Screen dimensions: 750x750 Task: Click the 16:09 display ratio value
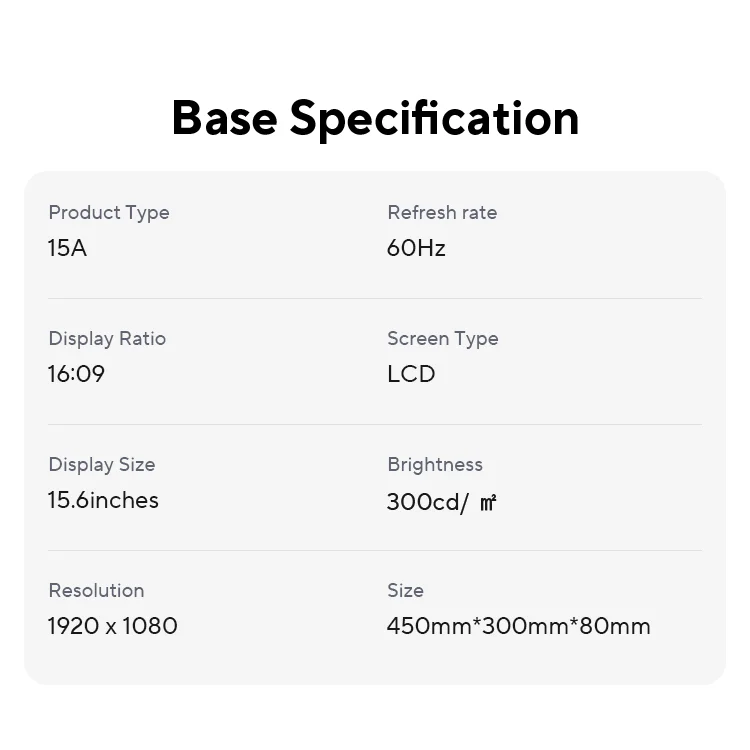pyautogui.click(x=76, y=374)
